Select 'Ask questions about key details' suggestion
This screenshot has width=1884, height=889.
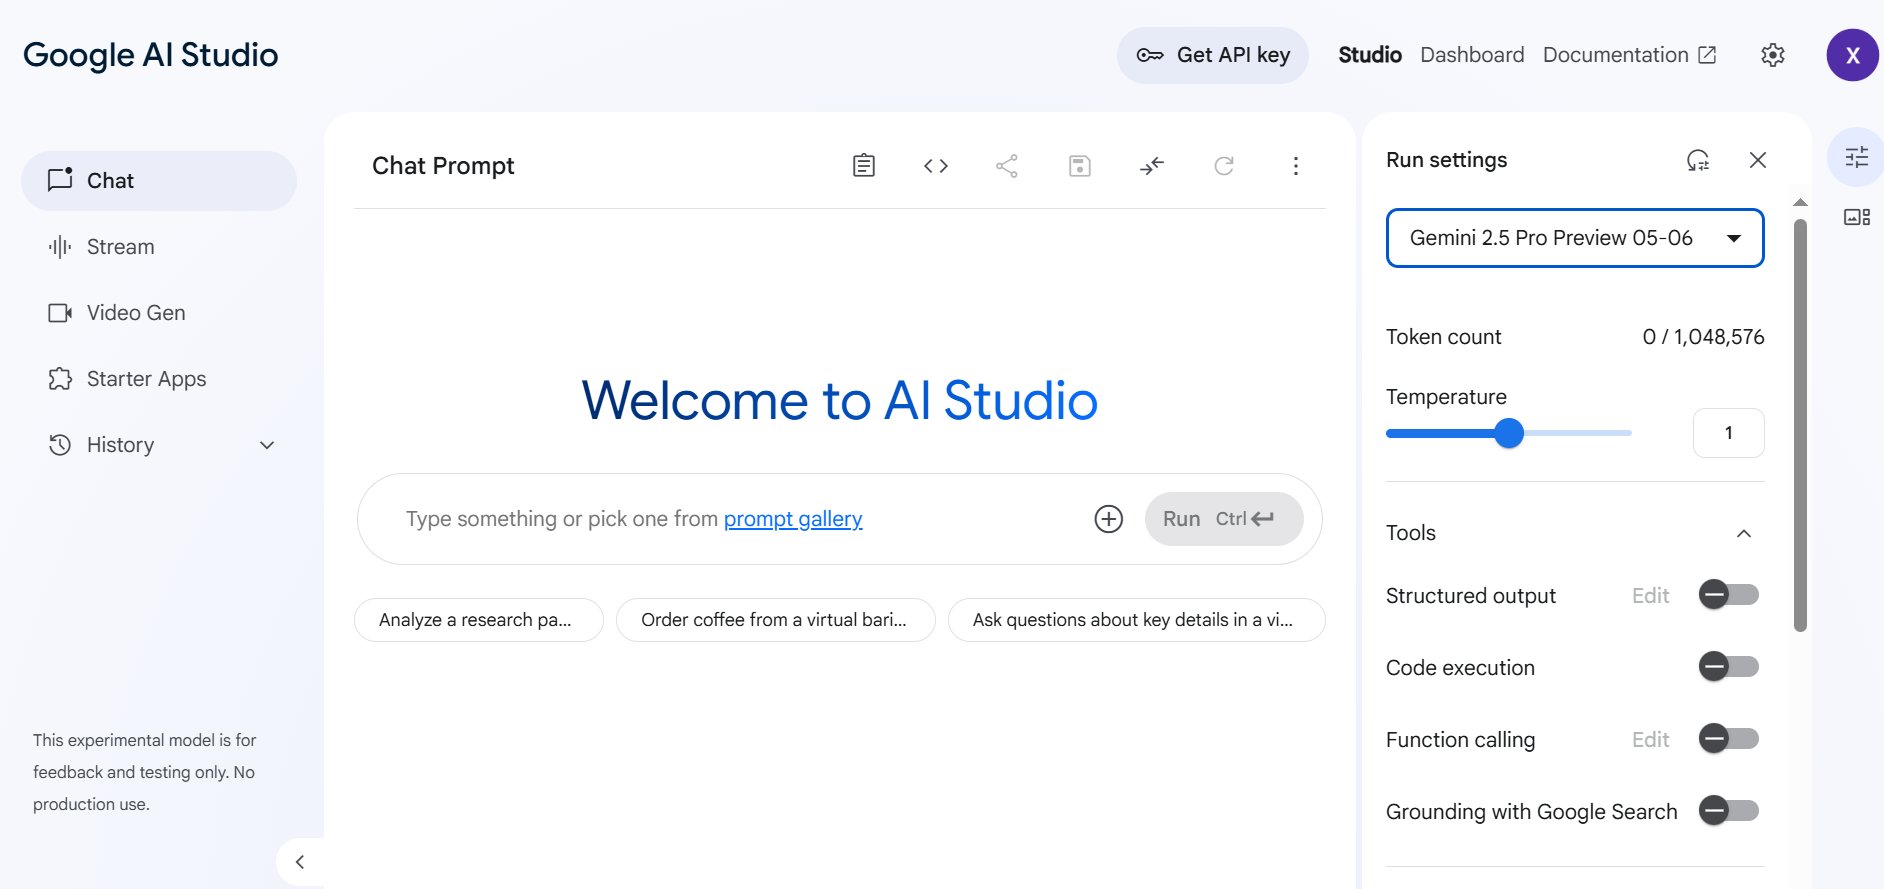(x=1137, y=620)
